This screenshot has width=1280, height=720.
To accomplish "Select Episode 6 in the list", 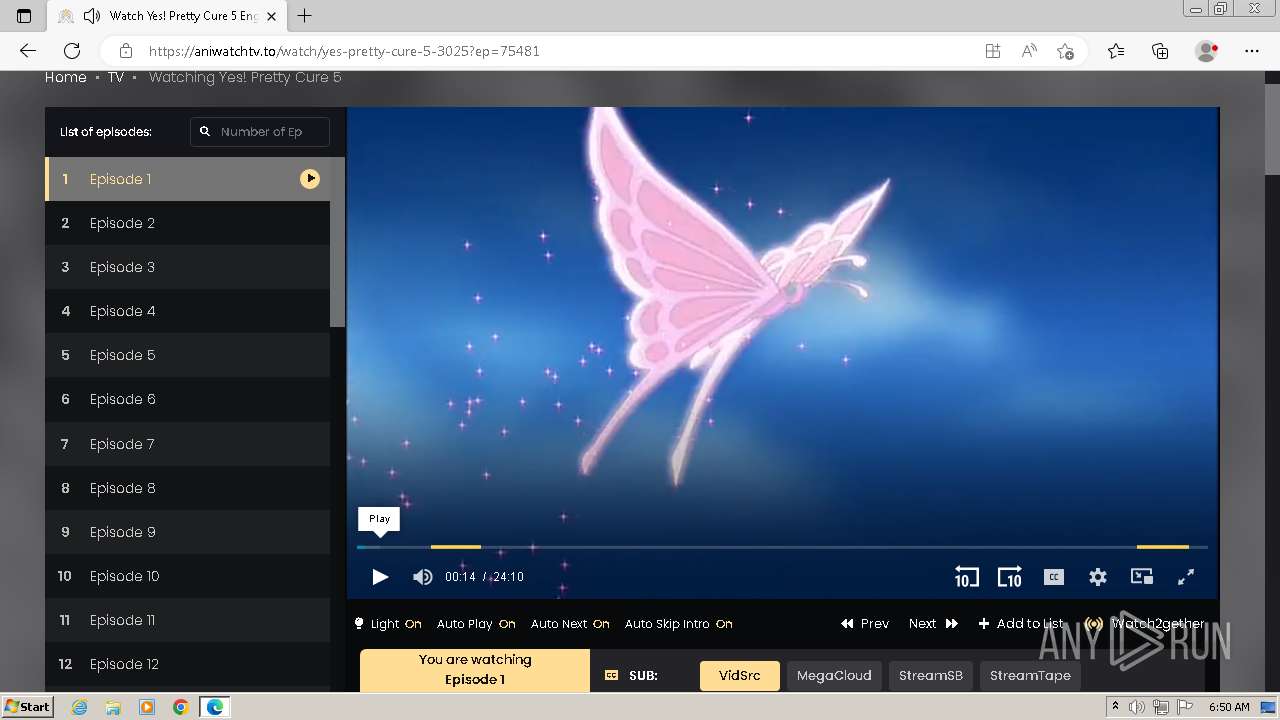I will pos(188,399).
